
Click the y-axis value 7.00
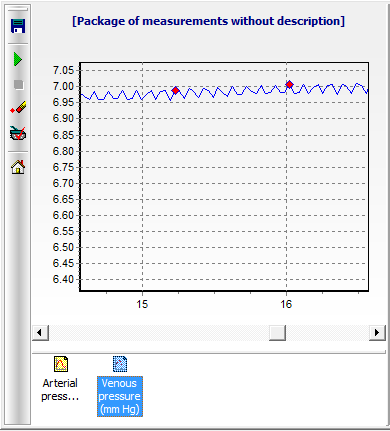click(x=63, y=86)
